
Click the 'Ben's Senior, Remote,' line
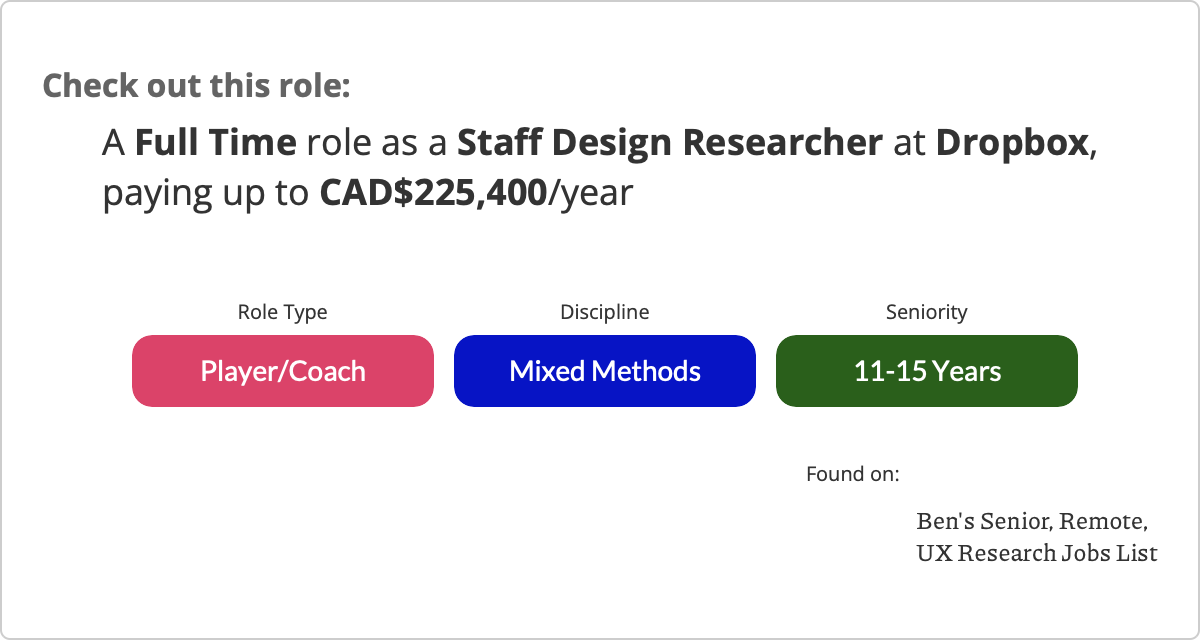pos(1031,521)
